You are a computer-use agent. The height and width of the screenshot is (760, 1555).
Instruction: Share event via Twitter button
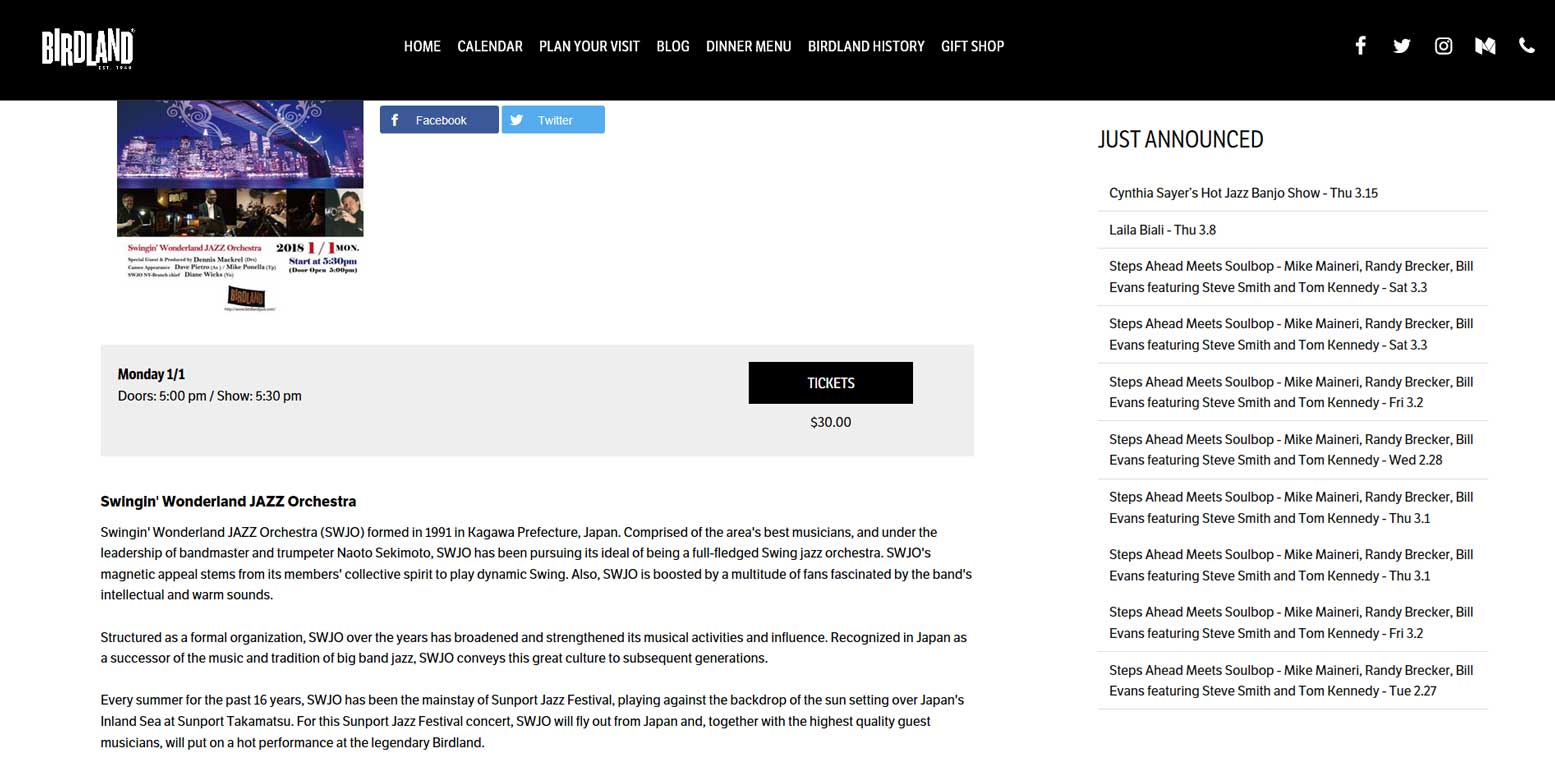click(553, 120)
